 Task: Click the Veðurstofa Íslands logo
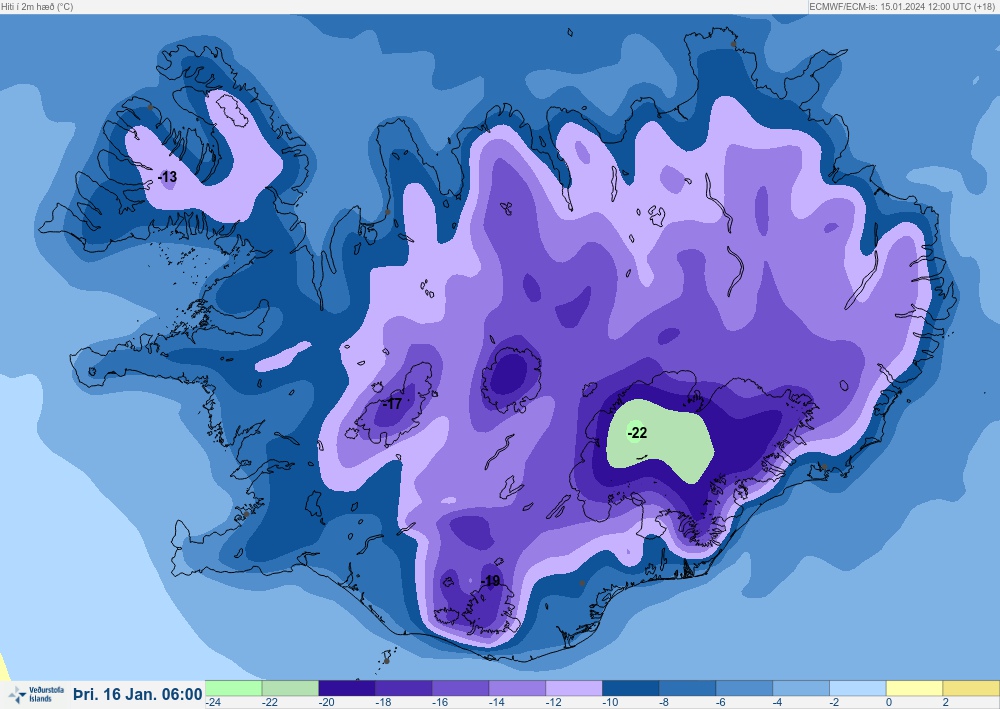(x=36, y=694)
